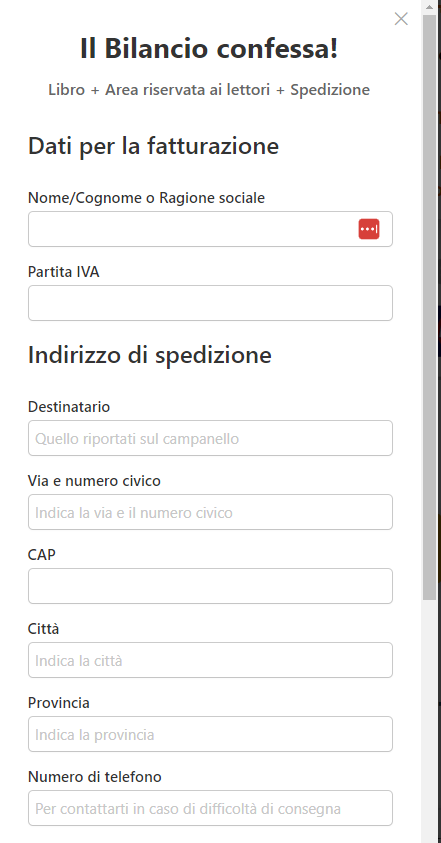Viewport: 441px width, 843px height.
Task: Click the scrollbar up arrow
Action: [x=429, y=7]
